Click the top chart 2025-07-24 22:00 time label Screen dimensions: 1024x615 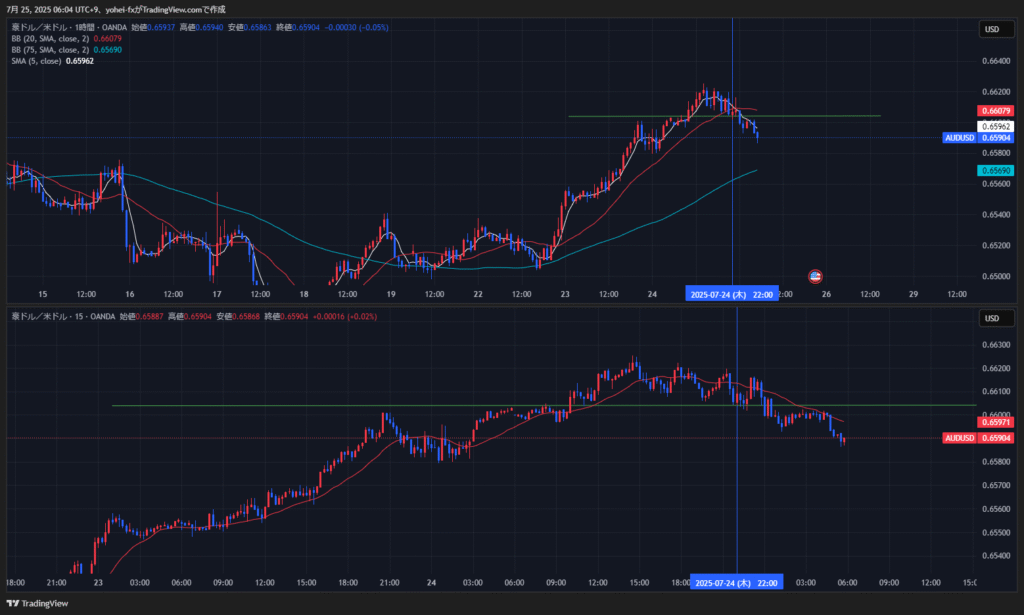pos(732,295)
